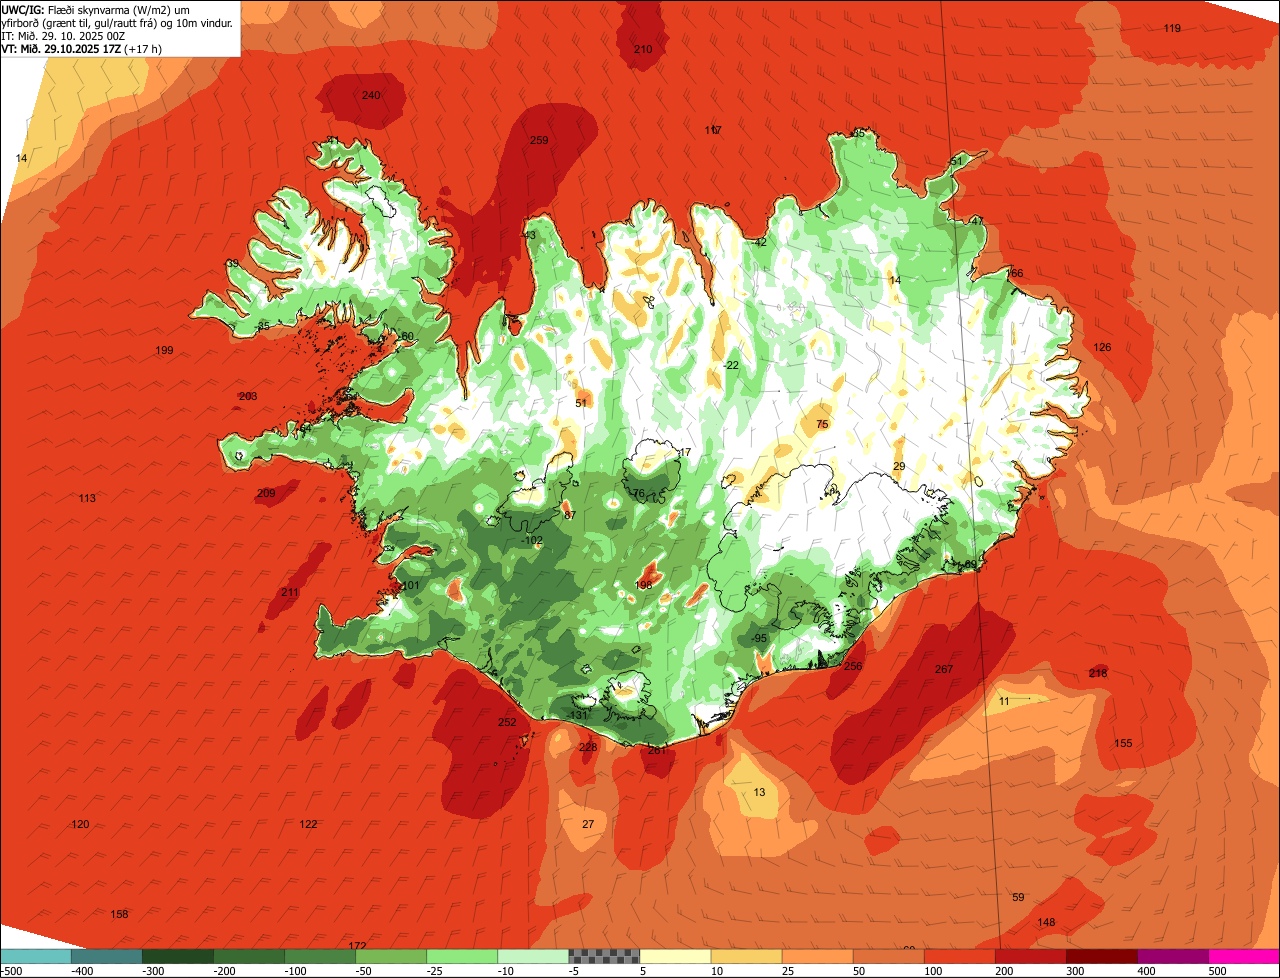
Task: Click the legend swatch between -400 and -300
Action: (x=107, y=956)
